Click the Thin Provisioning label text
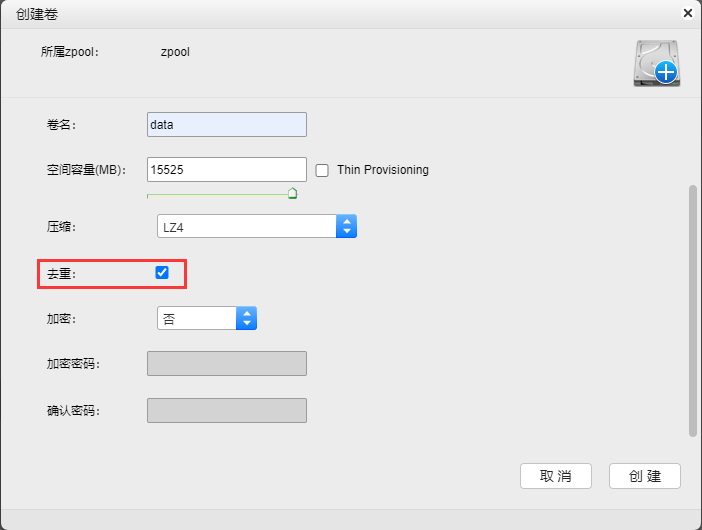The height and width of the screenshot is (530, 702). tap(383, 170)
